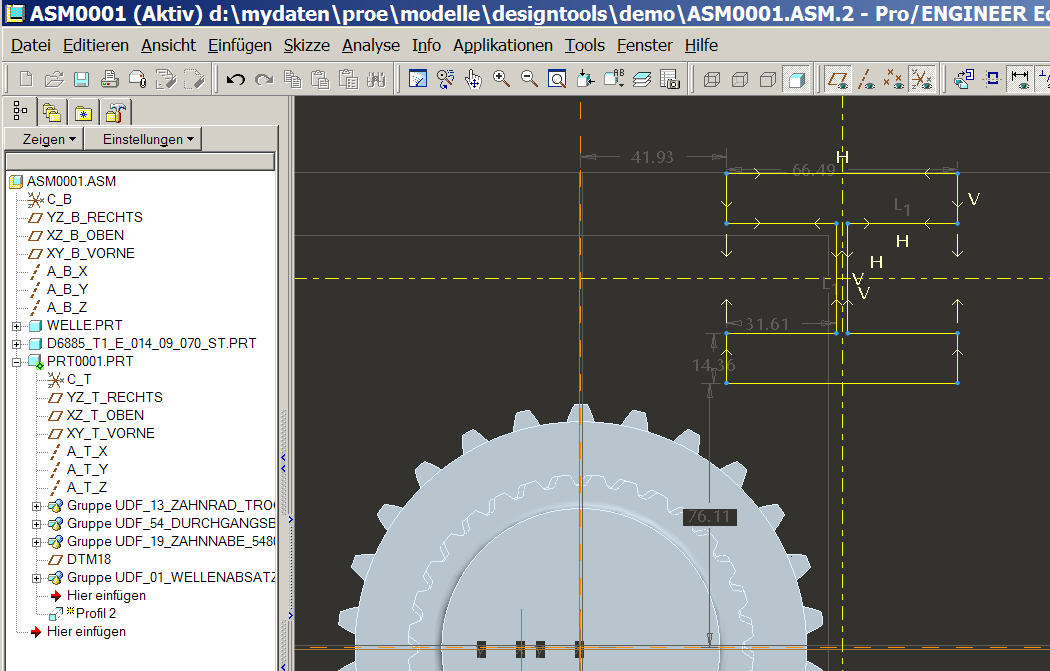Image resolution: width=1050 pixels, height=671 pixels.
Task: Toggle coordinate systems visibility
Action: (x=921, y=80)
